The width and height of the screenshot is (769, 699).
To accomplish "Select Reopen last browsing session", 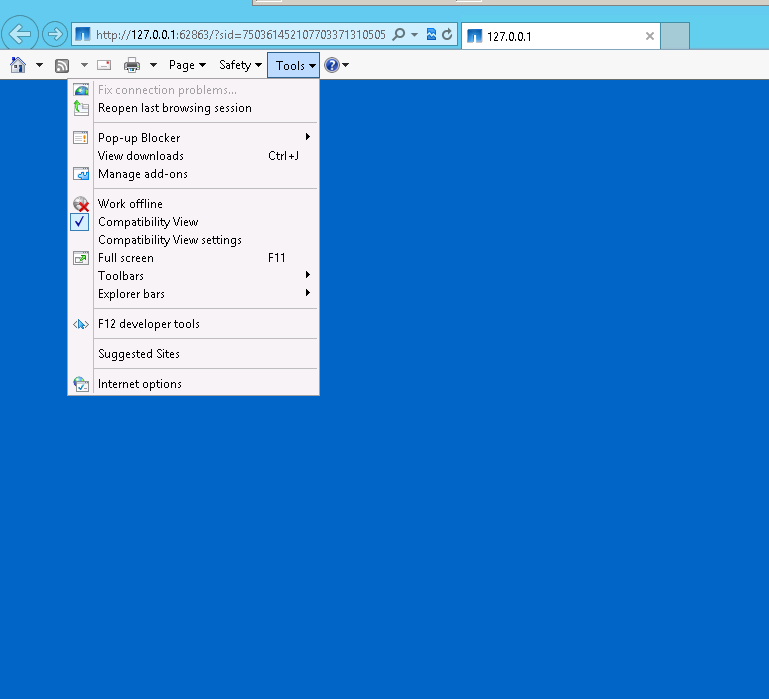I will coord(193,108).
